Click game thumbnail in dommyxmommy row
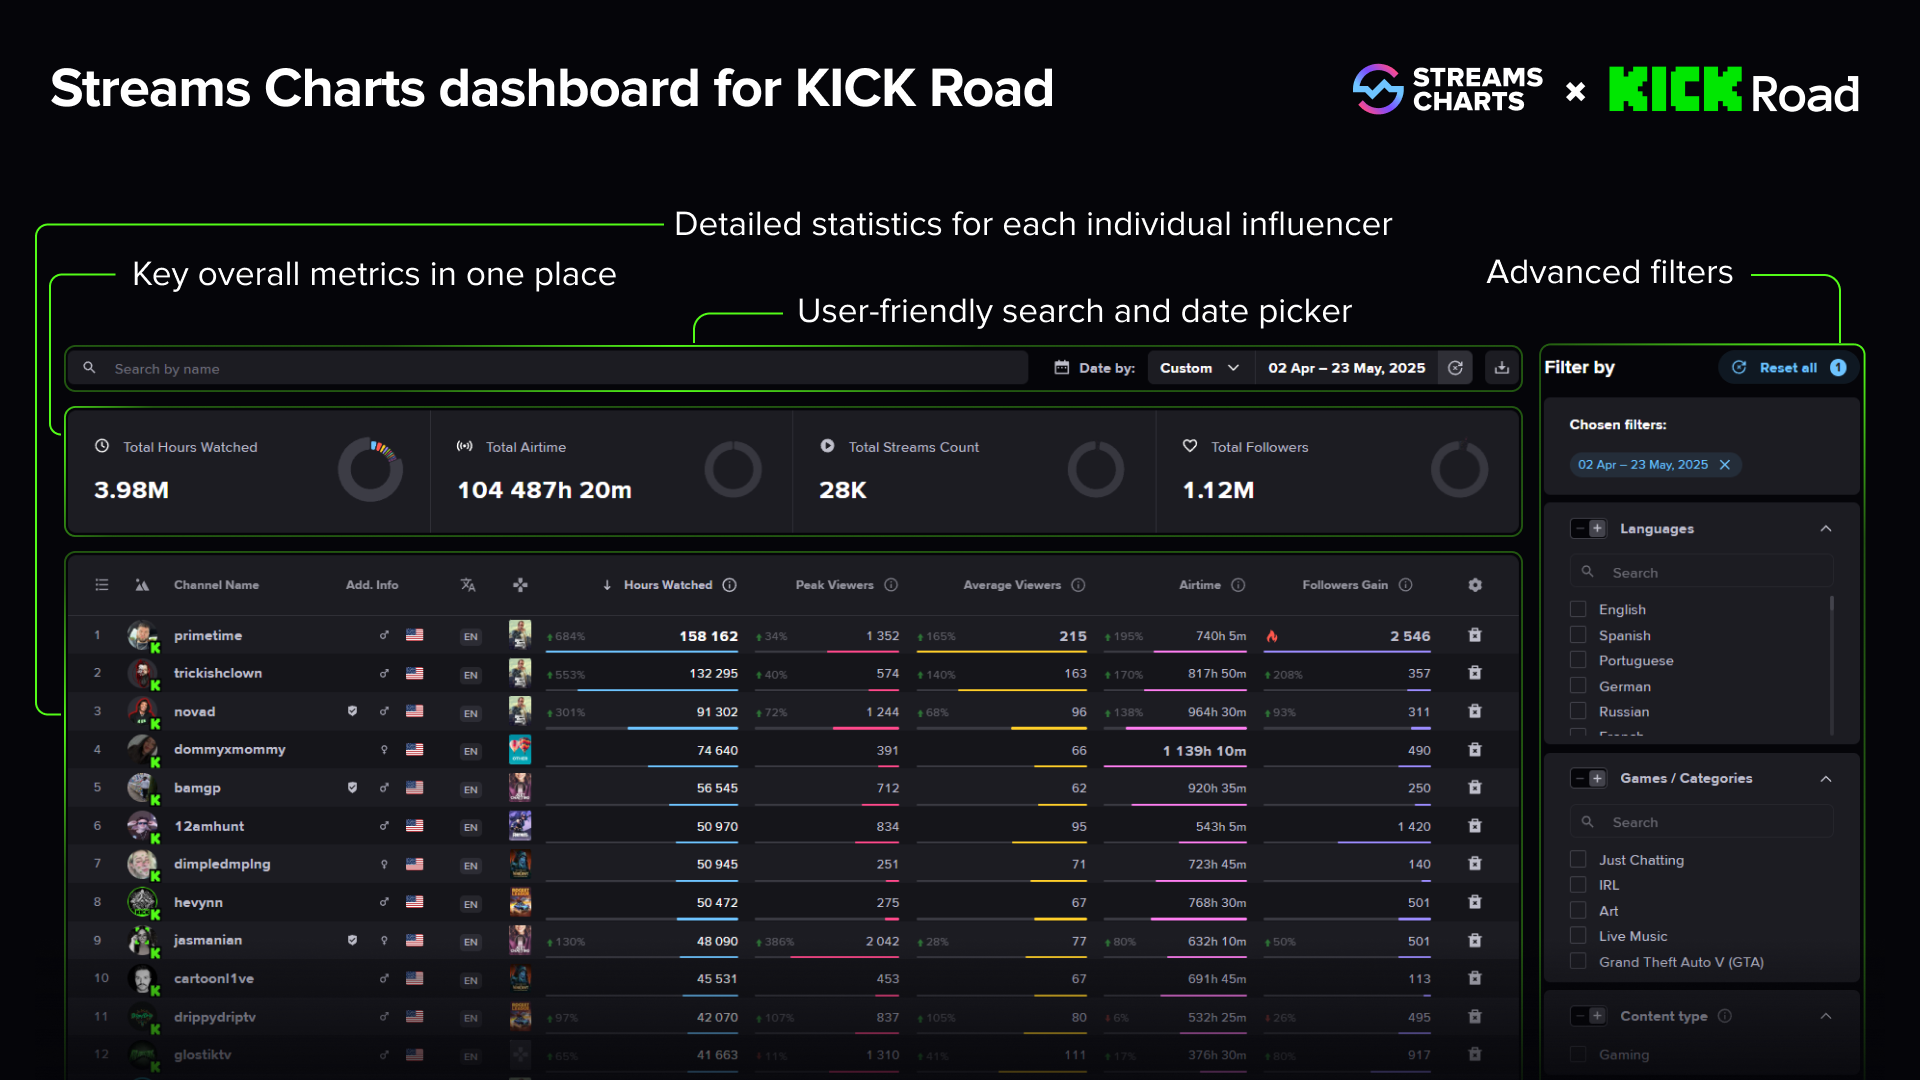 [520, 749]
